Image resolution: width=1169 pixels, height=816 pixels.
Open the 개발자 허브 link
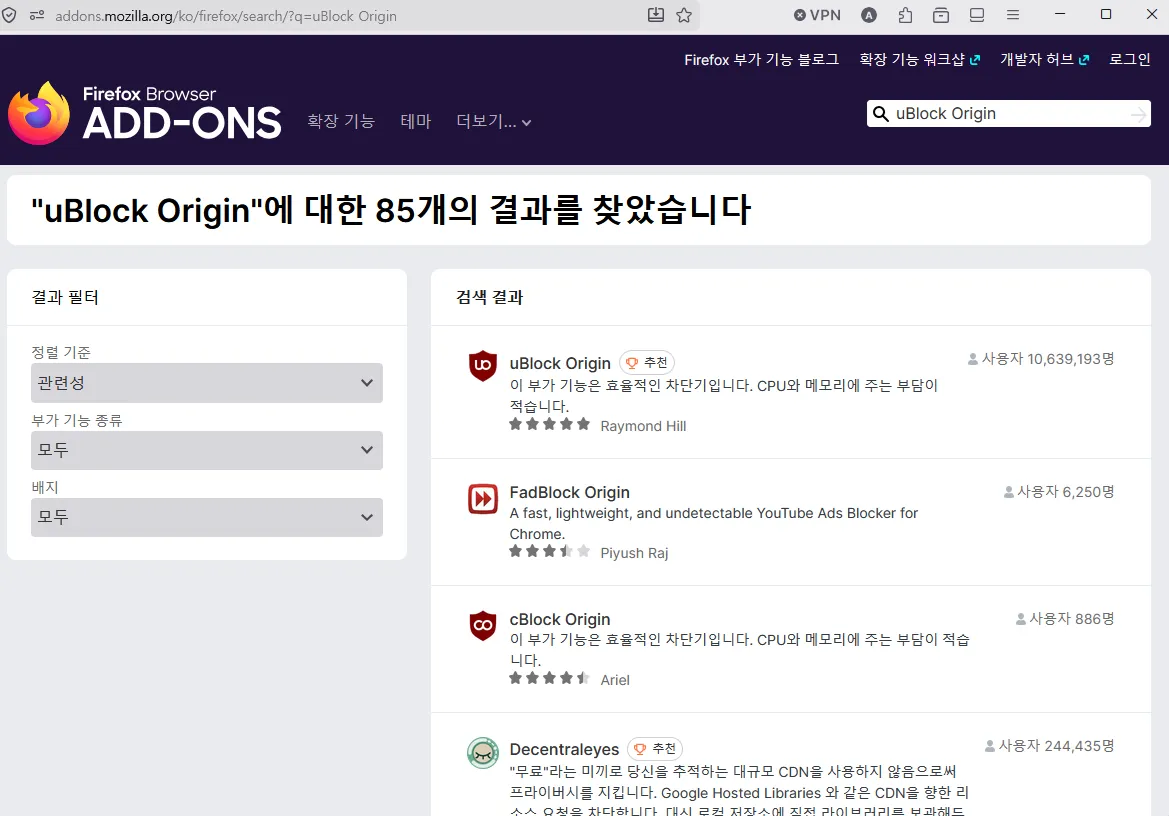click(1044, 60)
